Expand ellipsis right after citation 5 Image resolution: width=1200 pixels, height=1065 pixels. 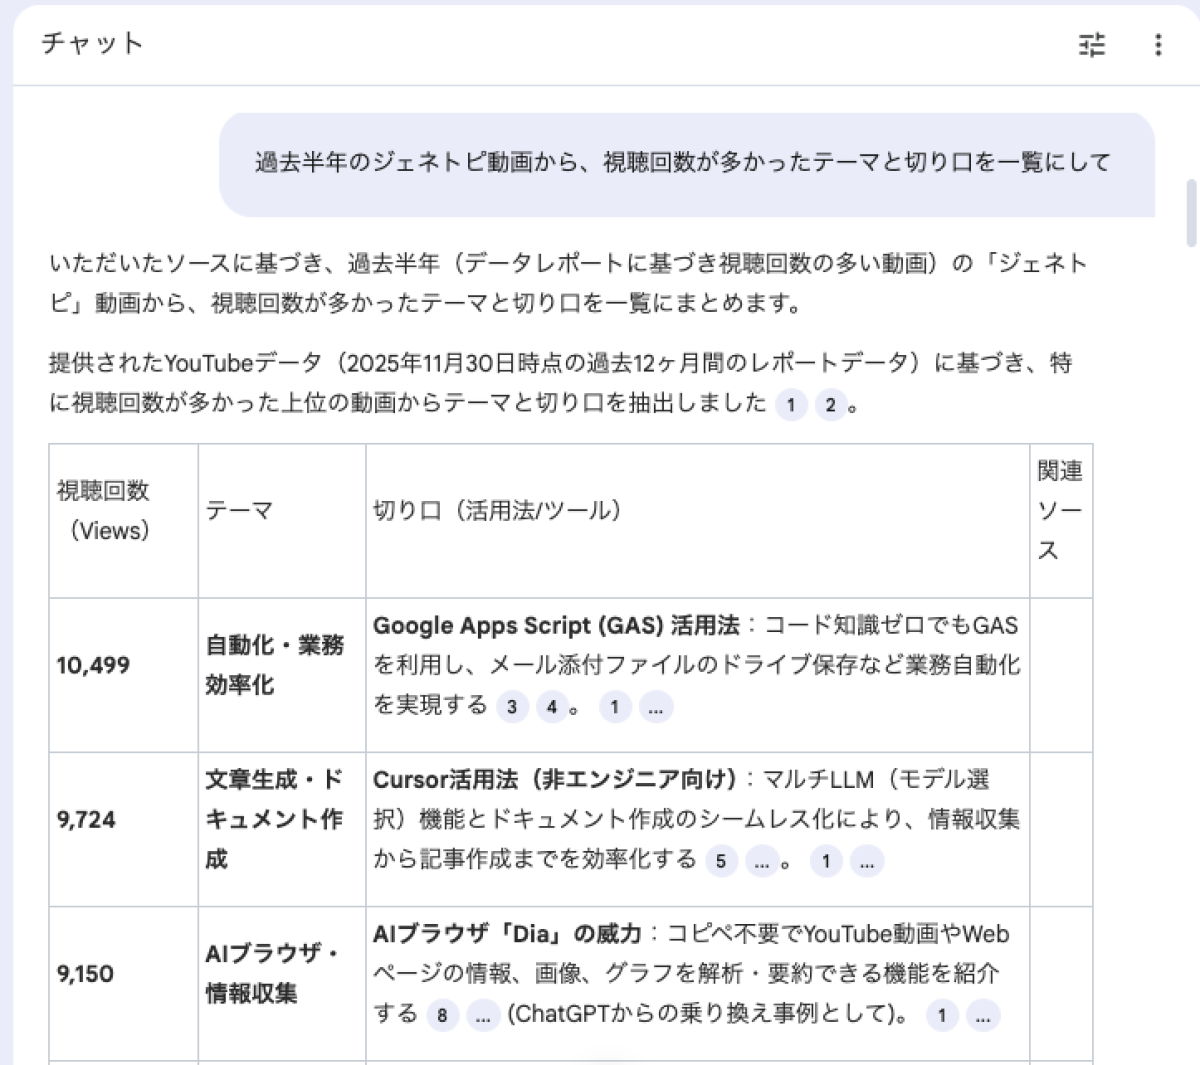[762, 861]
